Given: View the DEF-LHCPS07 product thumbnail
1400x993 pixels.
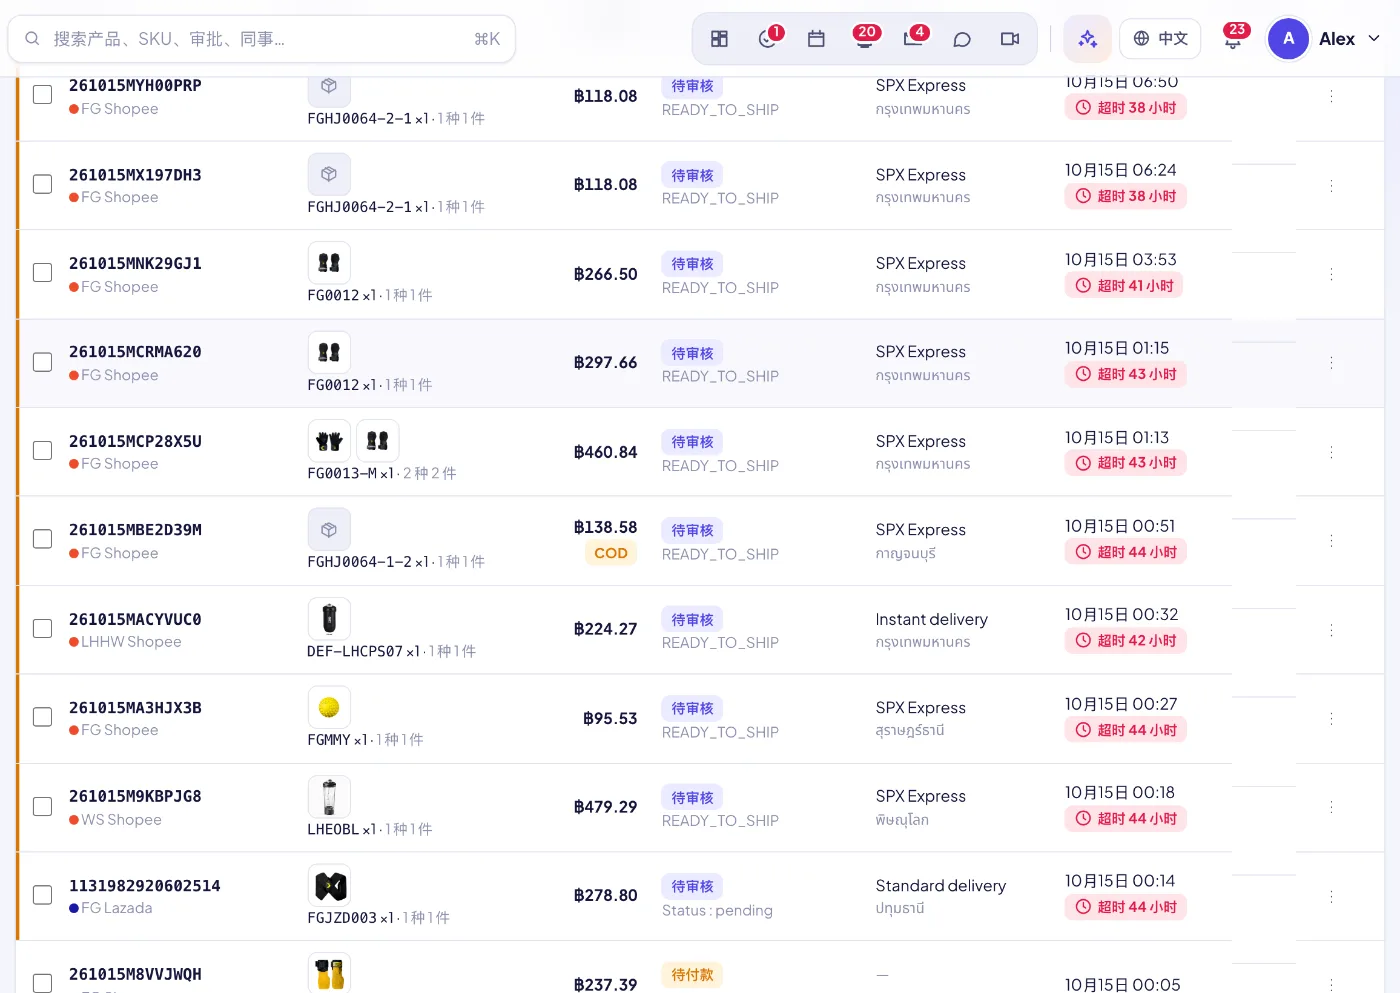Looking at the screenshot, I should point(329,618).
